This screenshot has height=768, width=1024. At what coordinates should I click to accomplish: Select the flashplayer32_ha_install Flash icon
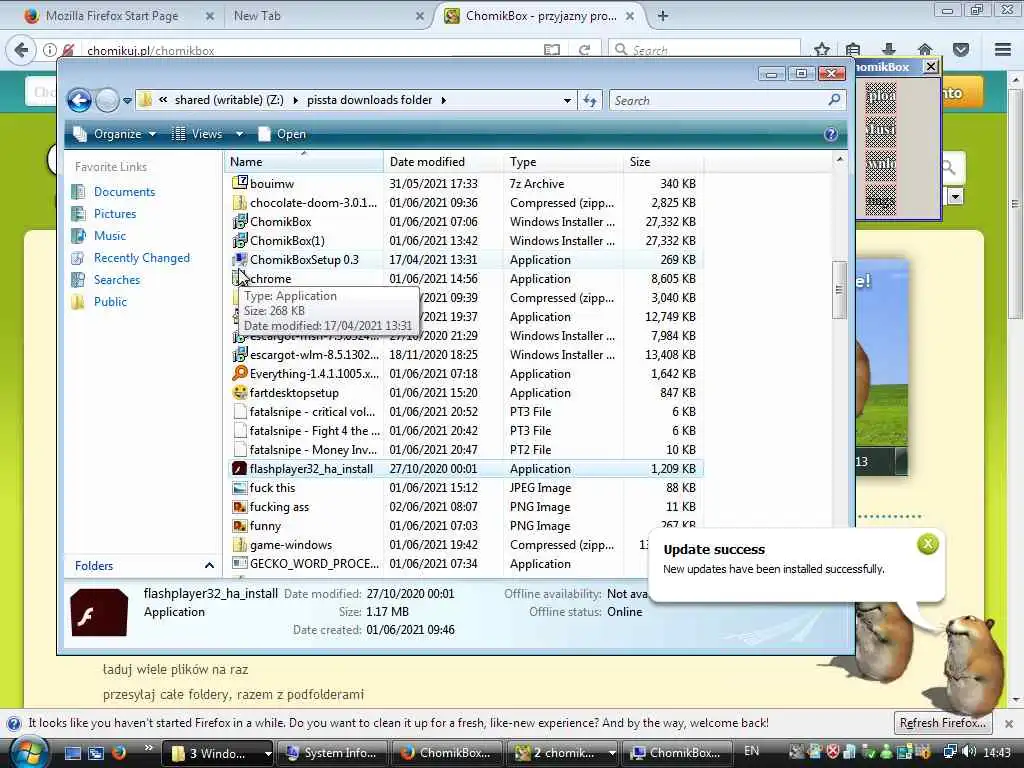[x=240, y=469]
